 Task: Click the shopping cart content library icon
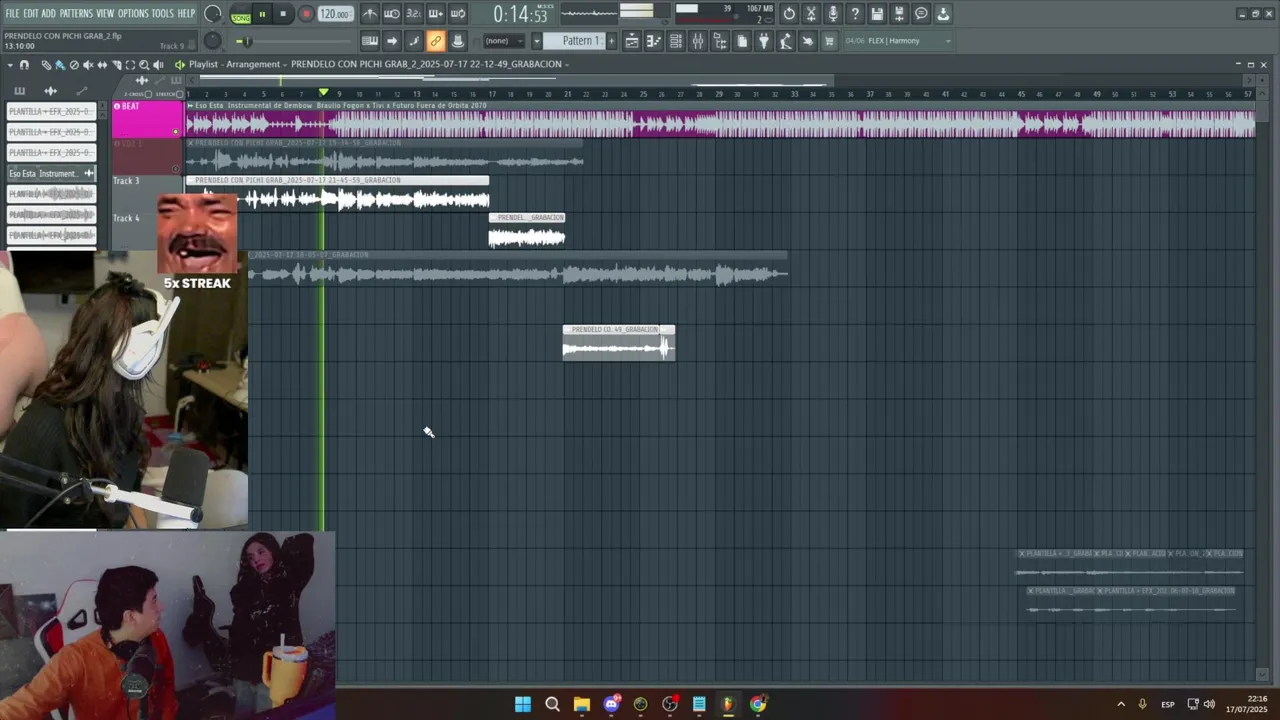(x=829, y=41)
